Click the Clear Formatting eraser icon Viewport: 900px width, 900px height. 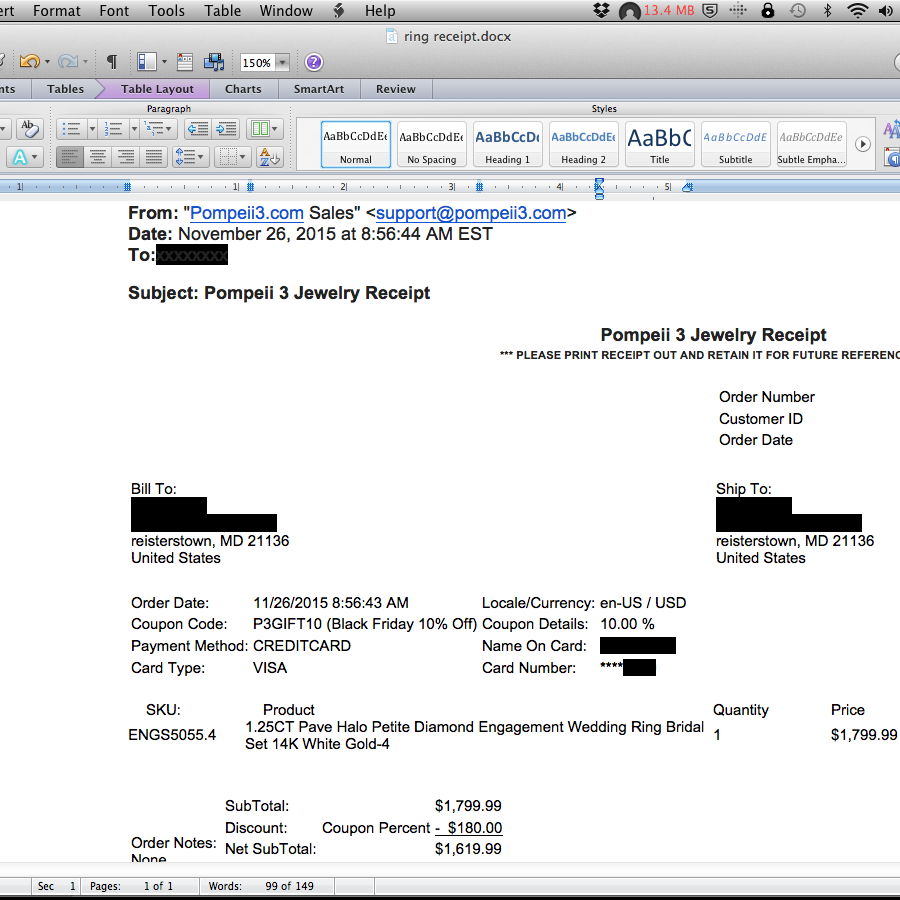click(x=29, y=129)
